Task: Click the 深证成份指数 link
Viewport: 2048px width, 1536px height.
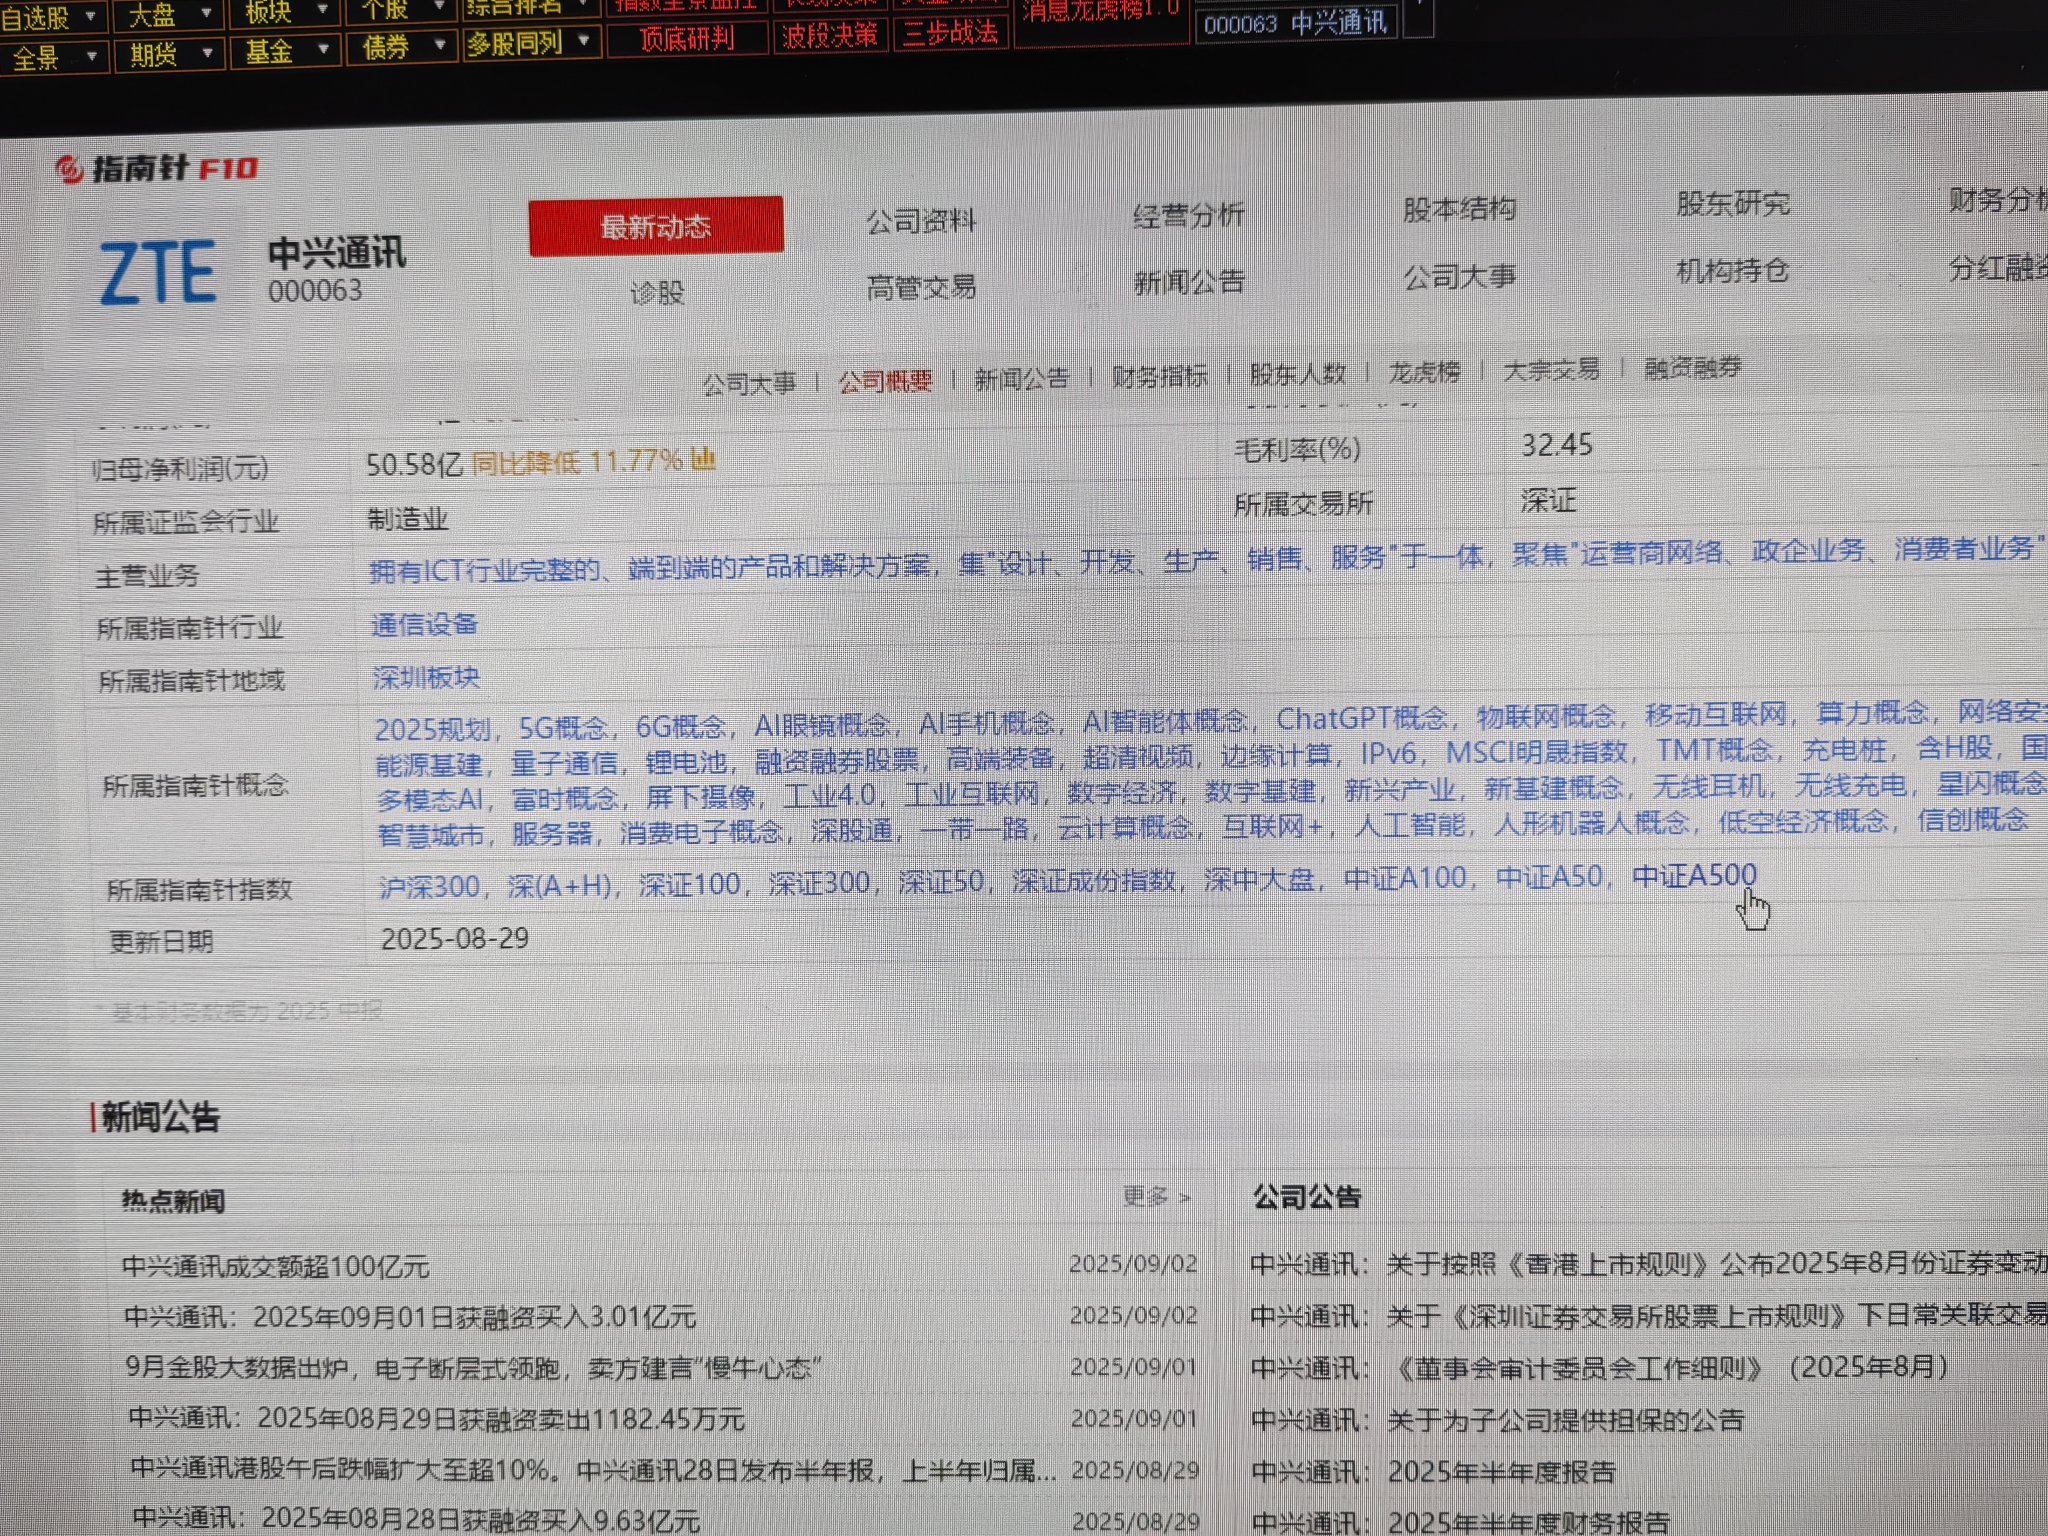Action: pyautogui.click(x=1093, y=881)
